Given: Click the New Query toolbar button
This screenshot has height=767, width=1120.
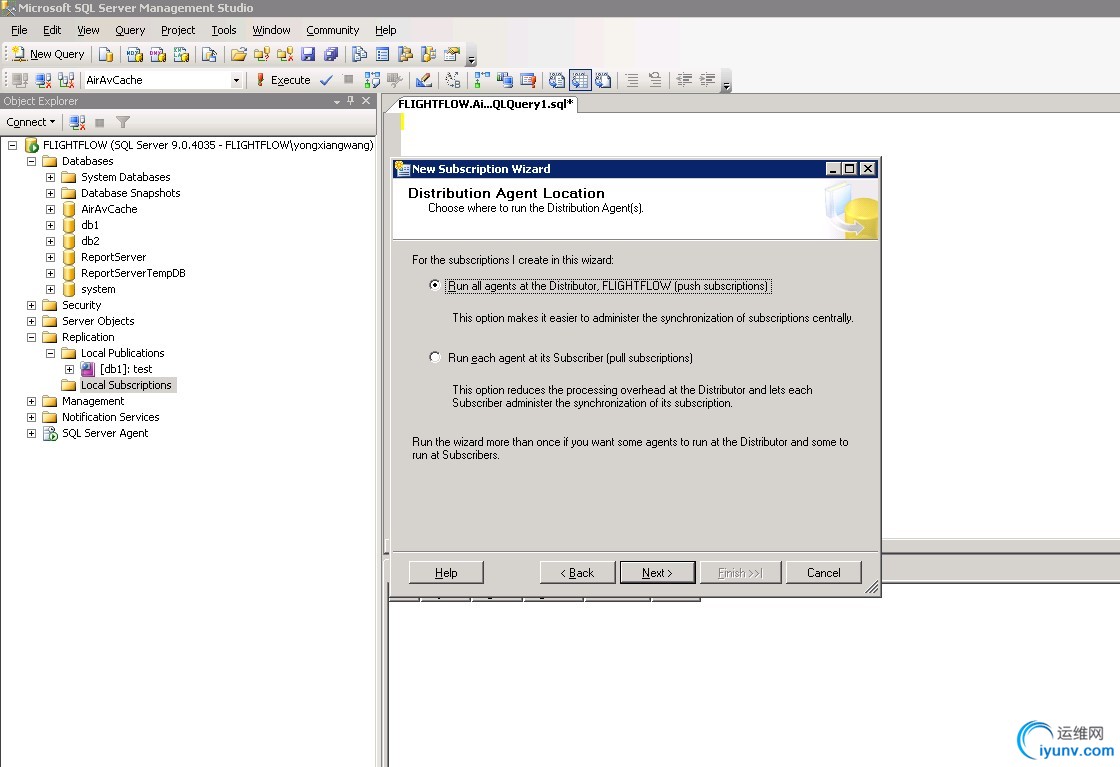Looking at the screenshot, I should click(49, 54).
